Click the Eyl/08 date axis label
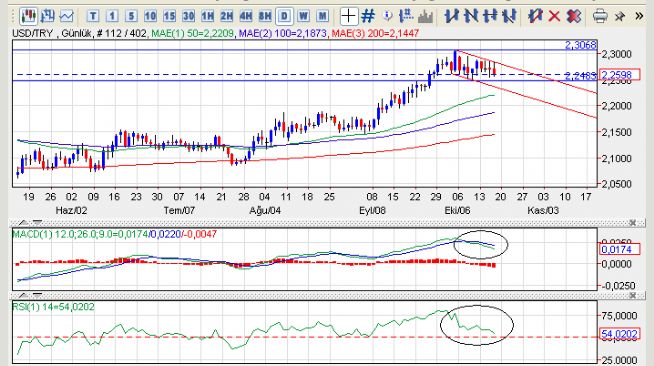This screenshot has height=366, width=654. click(x=372, y=211)
